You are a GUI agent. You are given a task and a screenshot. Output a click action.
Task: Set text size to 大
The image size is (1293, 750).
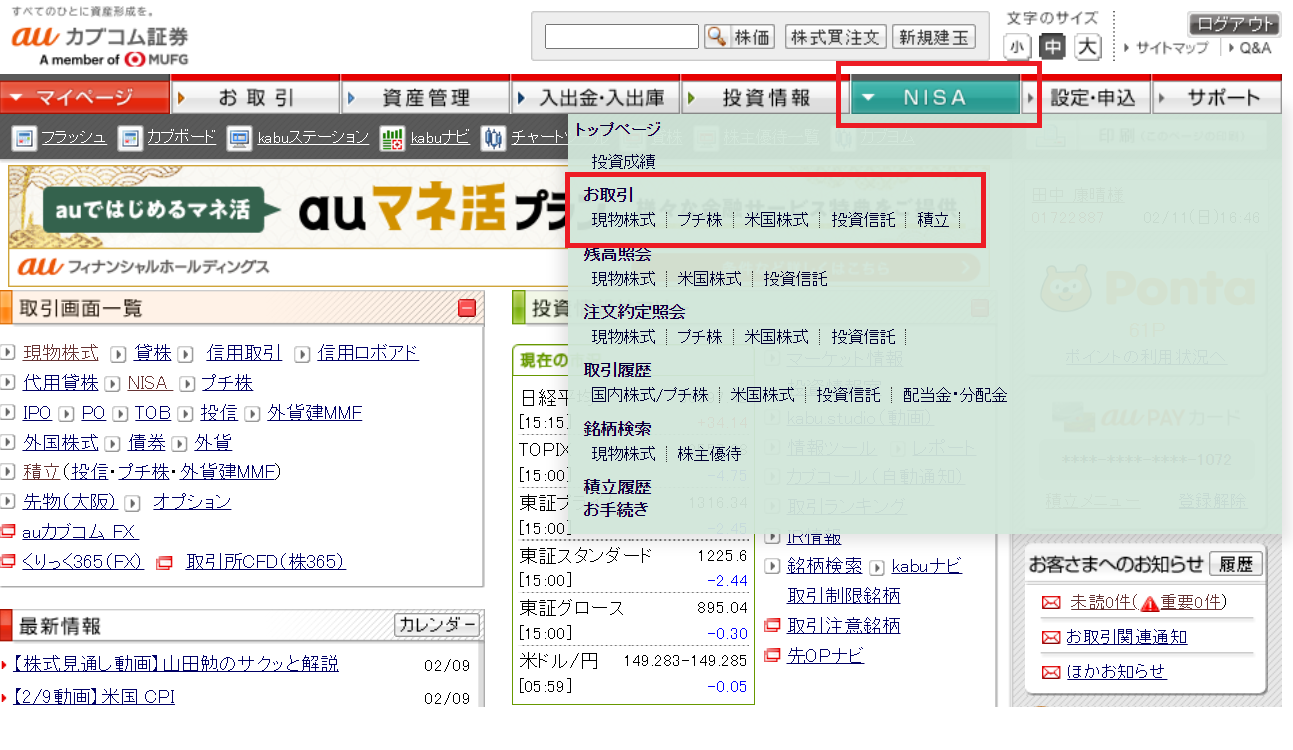coord(1087,47)
